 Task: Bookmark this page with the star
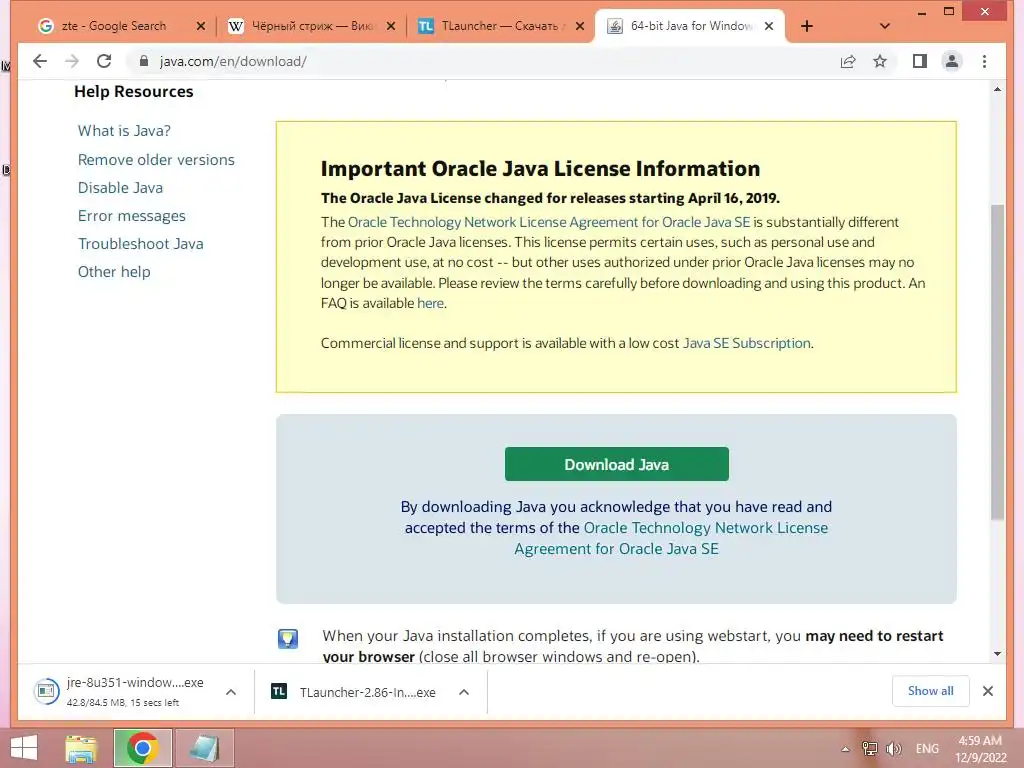pyautogui.click(x=880, y=61)
